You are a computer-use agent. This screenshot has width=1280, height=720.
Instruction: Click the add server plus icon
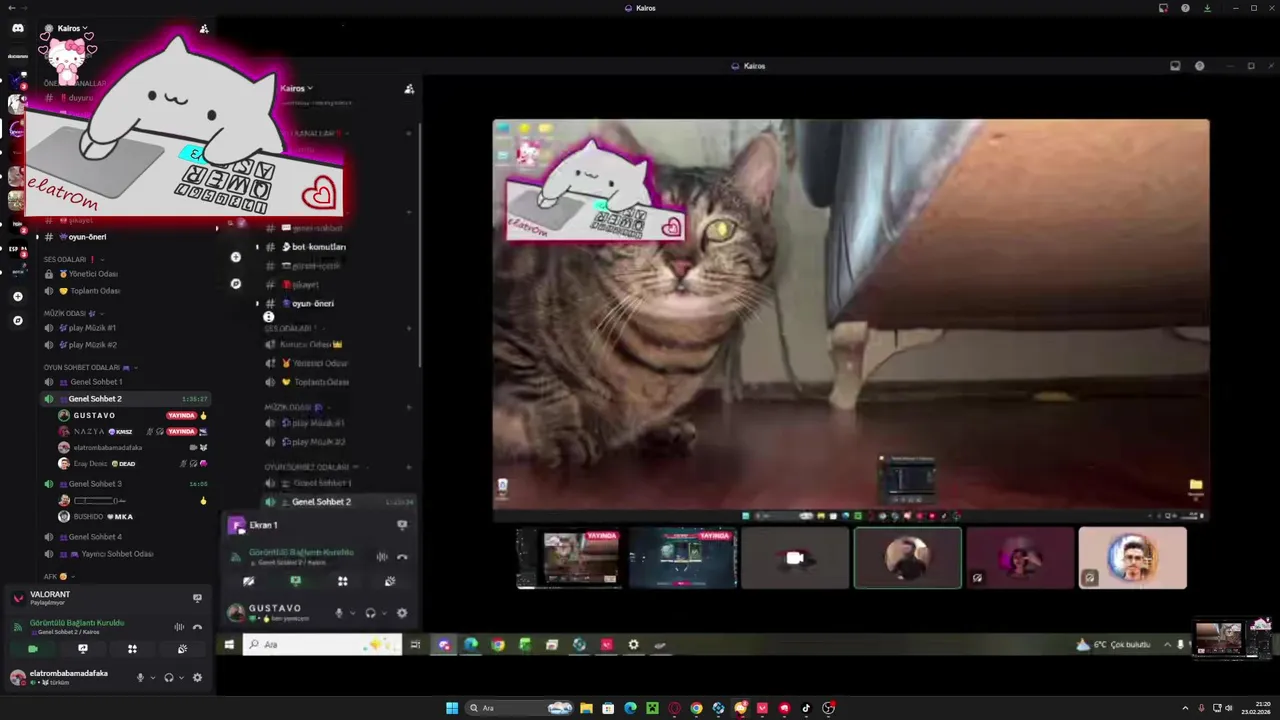click(17, 296)
